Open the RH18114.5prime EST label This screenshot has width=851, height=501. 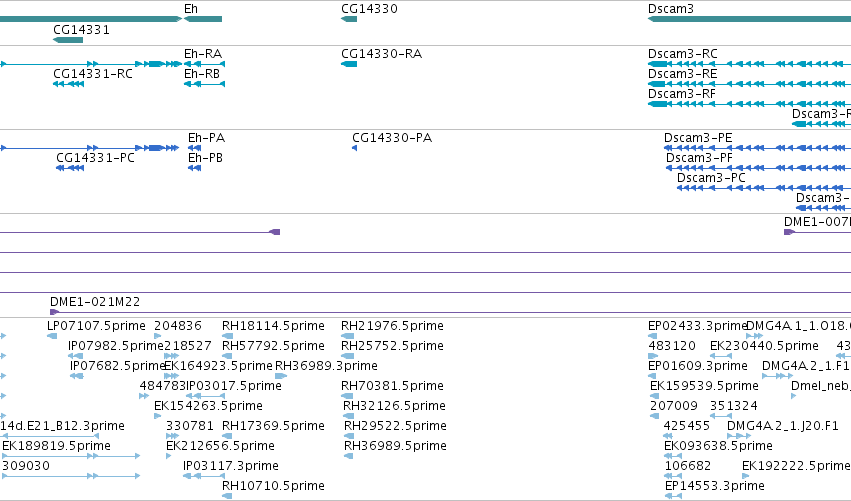(273, 326)
